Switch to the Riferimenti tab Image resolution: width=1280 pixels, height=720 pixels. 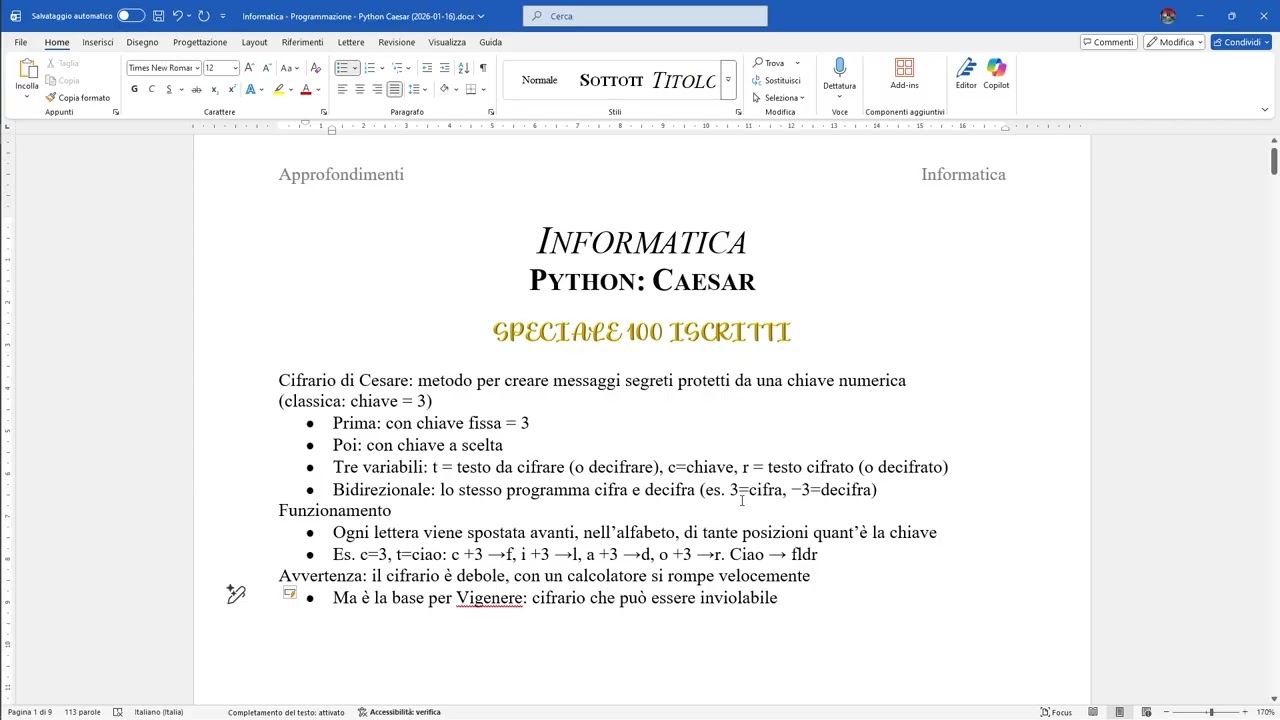tap(302, 42)
